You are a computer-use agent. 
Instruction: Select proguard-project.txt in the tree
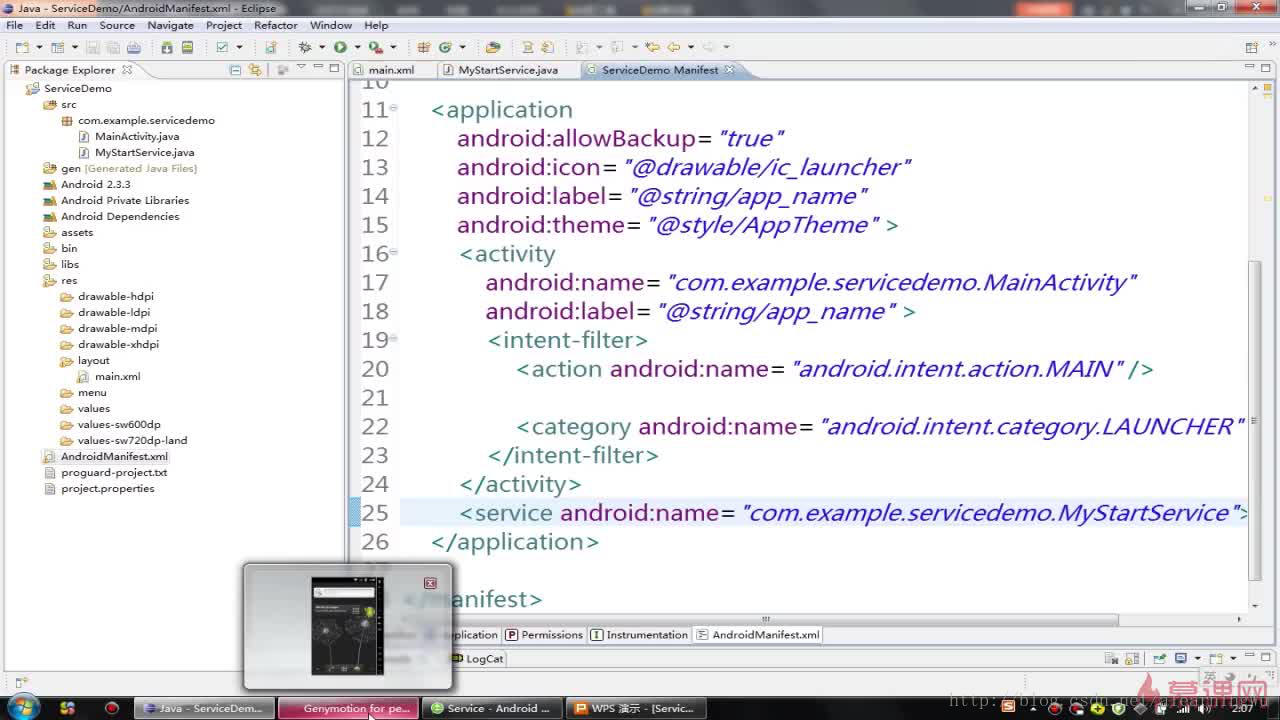pos(114,472)
